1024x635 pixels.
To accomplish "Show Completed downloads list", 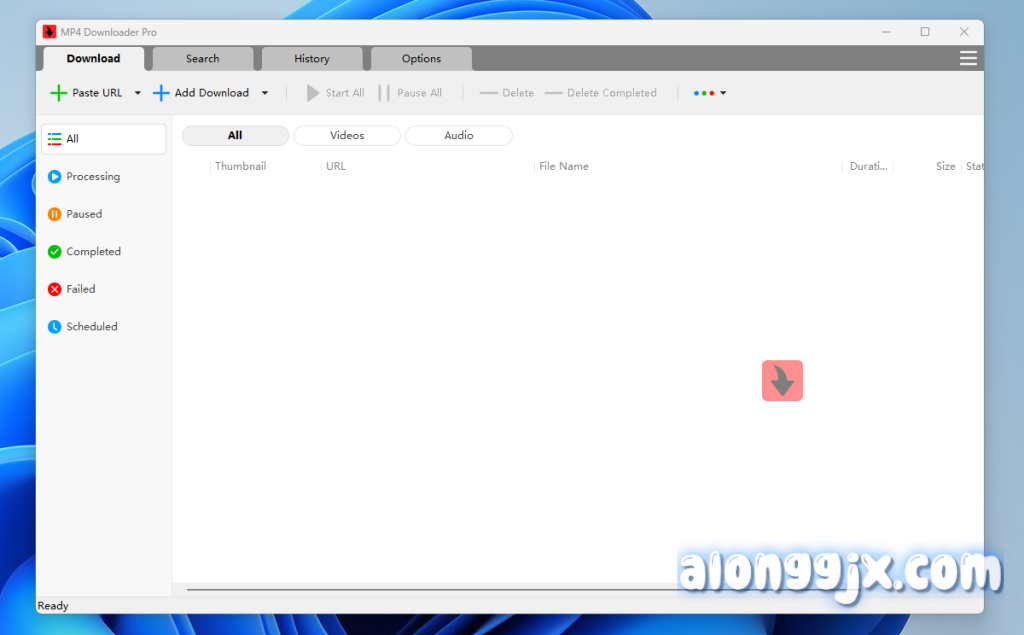I will tap(92, 252).
